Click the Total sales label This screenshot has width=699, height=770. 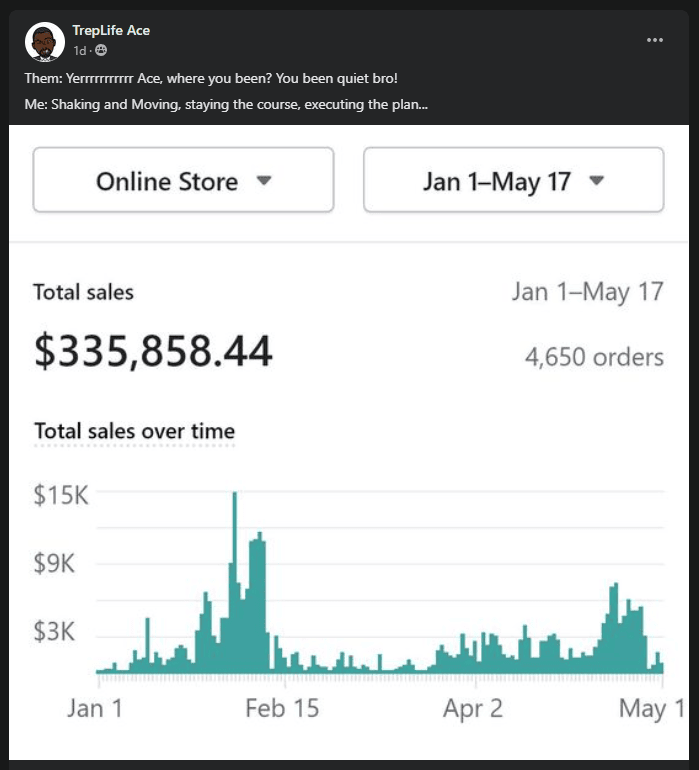[x=83, y=292]
